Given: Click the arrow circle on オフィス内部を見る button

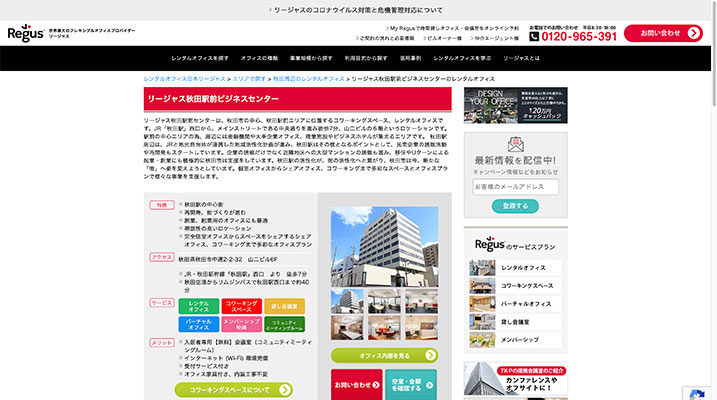Looking at the screenshot, I should tap(430, 355).
